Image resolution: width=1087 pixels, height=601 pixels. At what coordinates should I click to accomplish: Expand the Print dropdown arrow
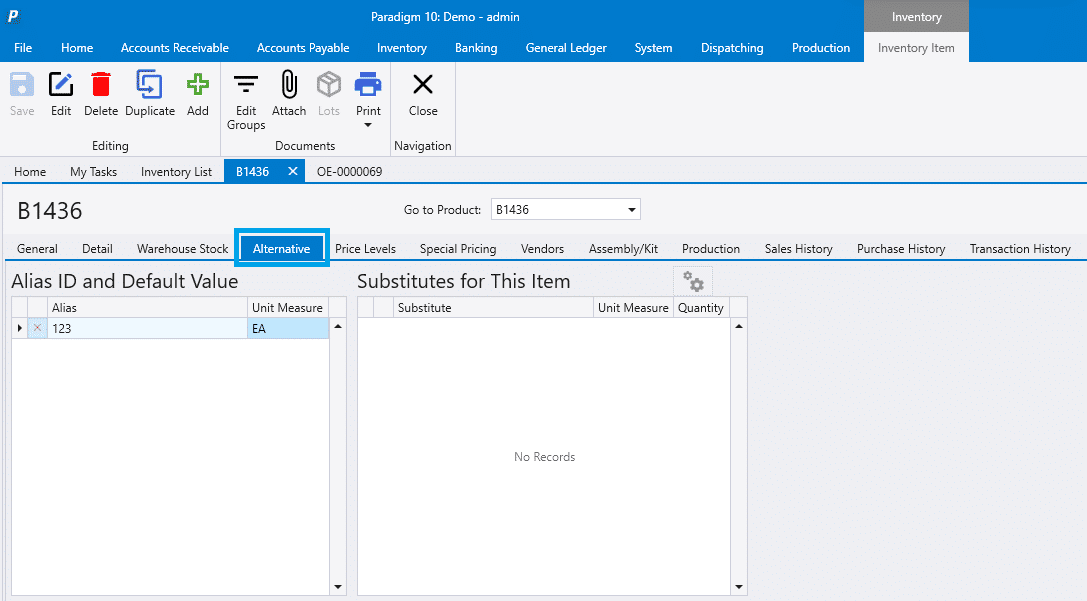pyautogui.click(x=368, y=125)
